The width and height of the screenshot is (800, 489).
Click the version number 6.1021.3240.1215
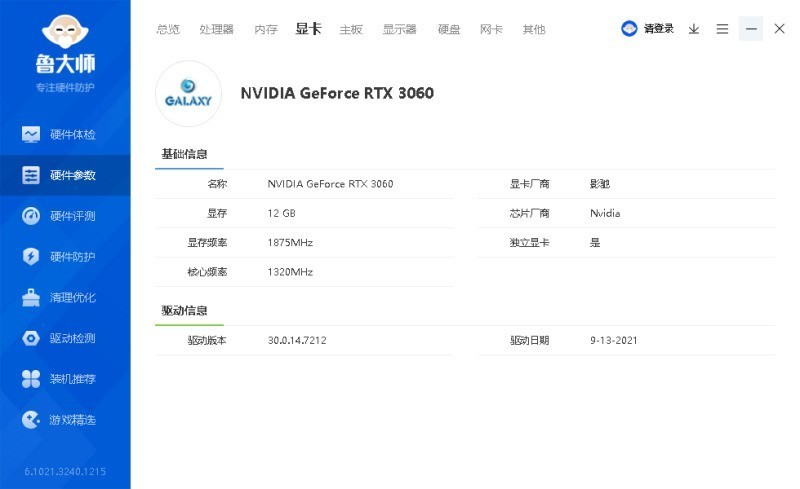click(x=65, y=472)
